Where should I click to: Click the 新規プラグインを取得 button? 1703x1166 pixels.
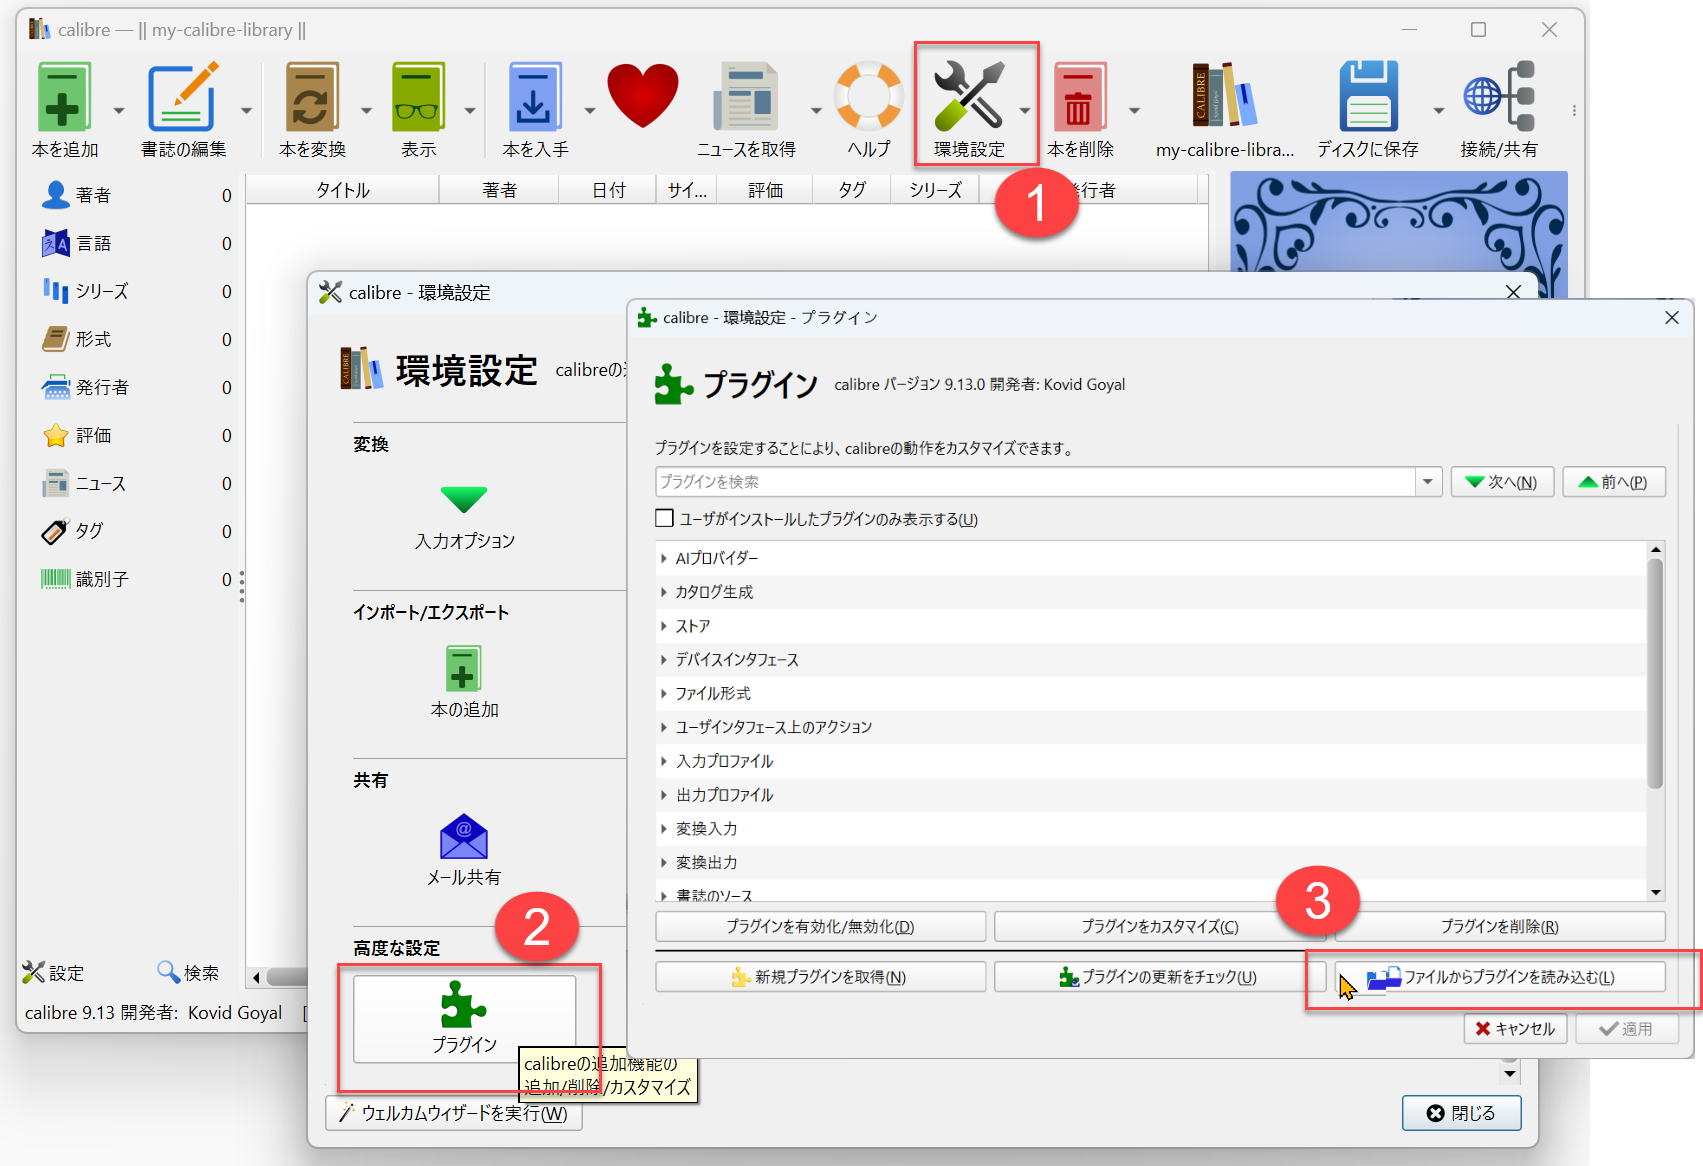coord(820,977)
